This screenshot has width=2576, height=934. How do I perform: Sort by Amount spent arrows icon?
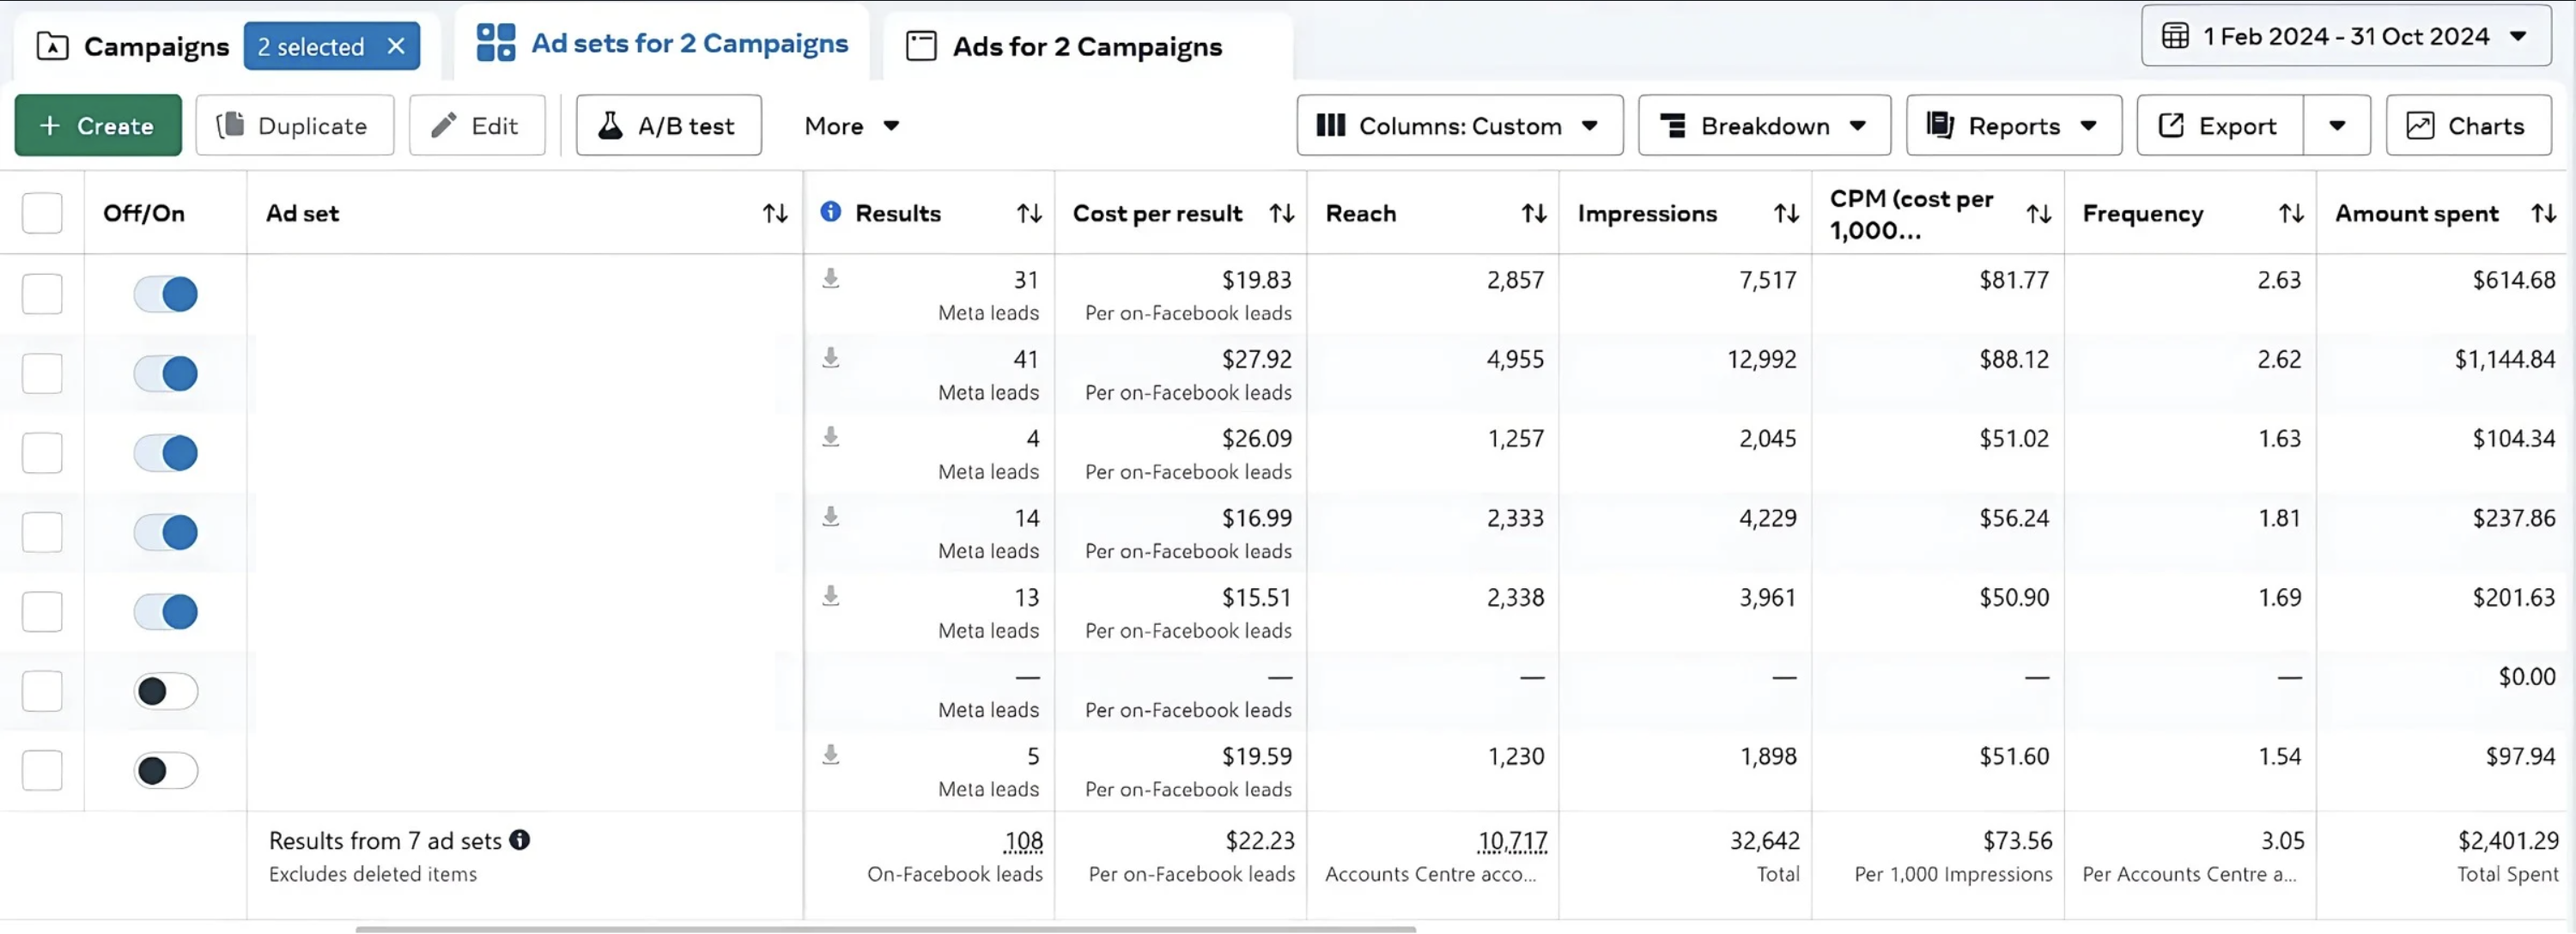2543,213
